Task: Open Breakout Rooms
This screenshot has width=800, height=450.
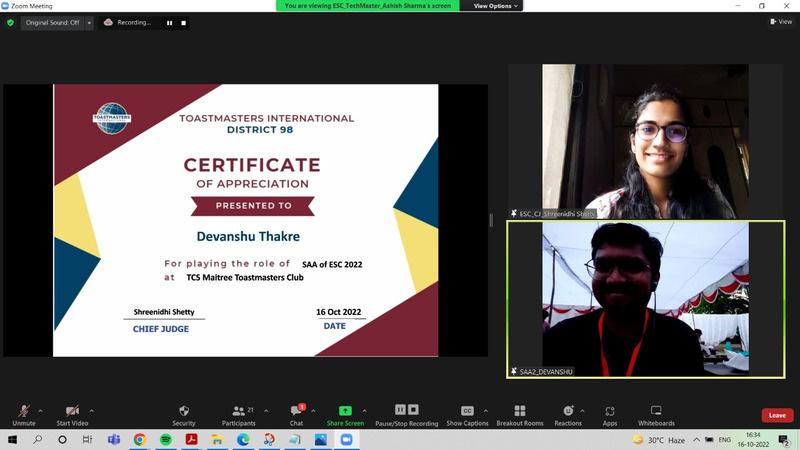Action: click(x=519, y=415)
